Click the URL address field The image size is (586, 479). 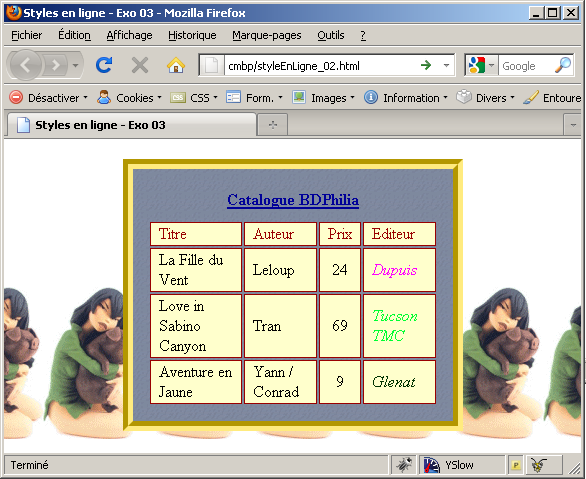point(321,66)
